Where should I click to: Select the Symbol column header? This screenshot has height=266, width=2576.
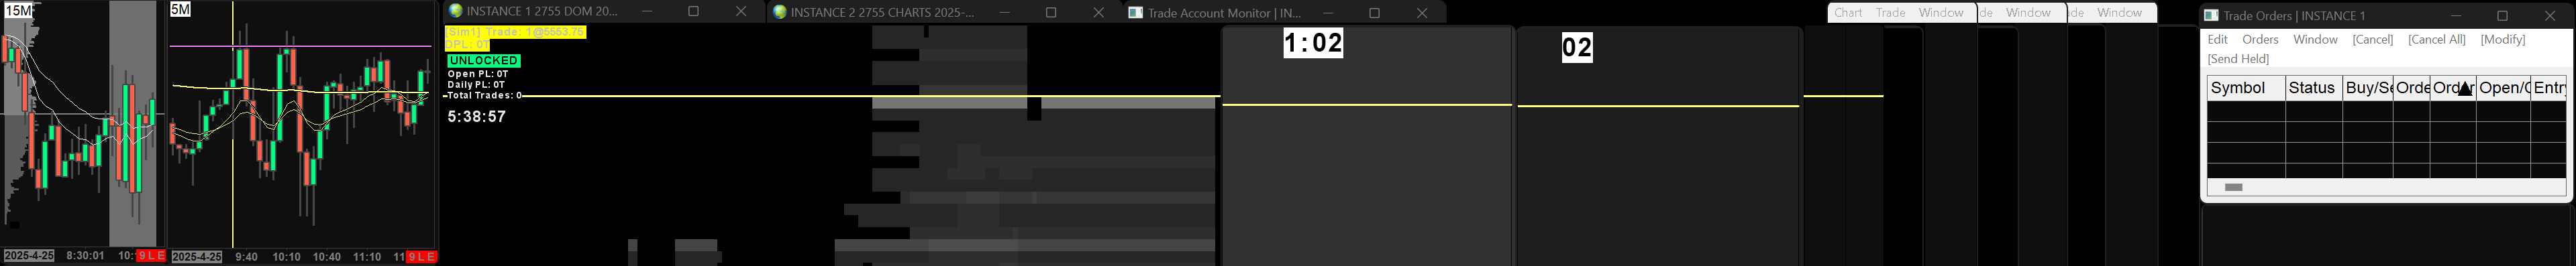pyautogui.click(x=2246, y=88)
